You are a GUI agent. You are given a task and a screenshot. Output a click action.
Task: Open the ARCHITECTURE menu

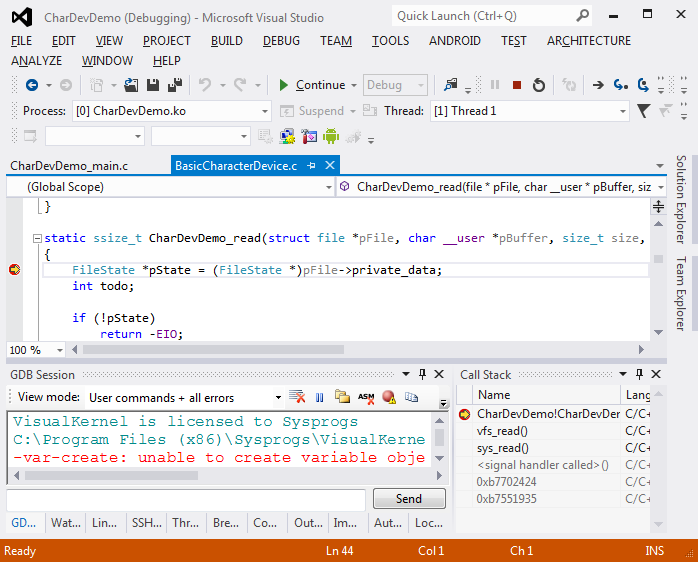tap(589, 41)
